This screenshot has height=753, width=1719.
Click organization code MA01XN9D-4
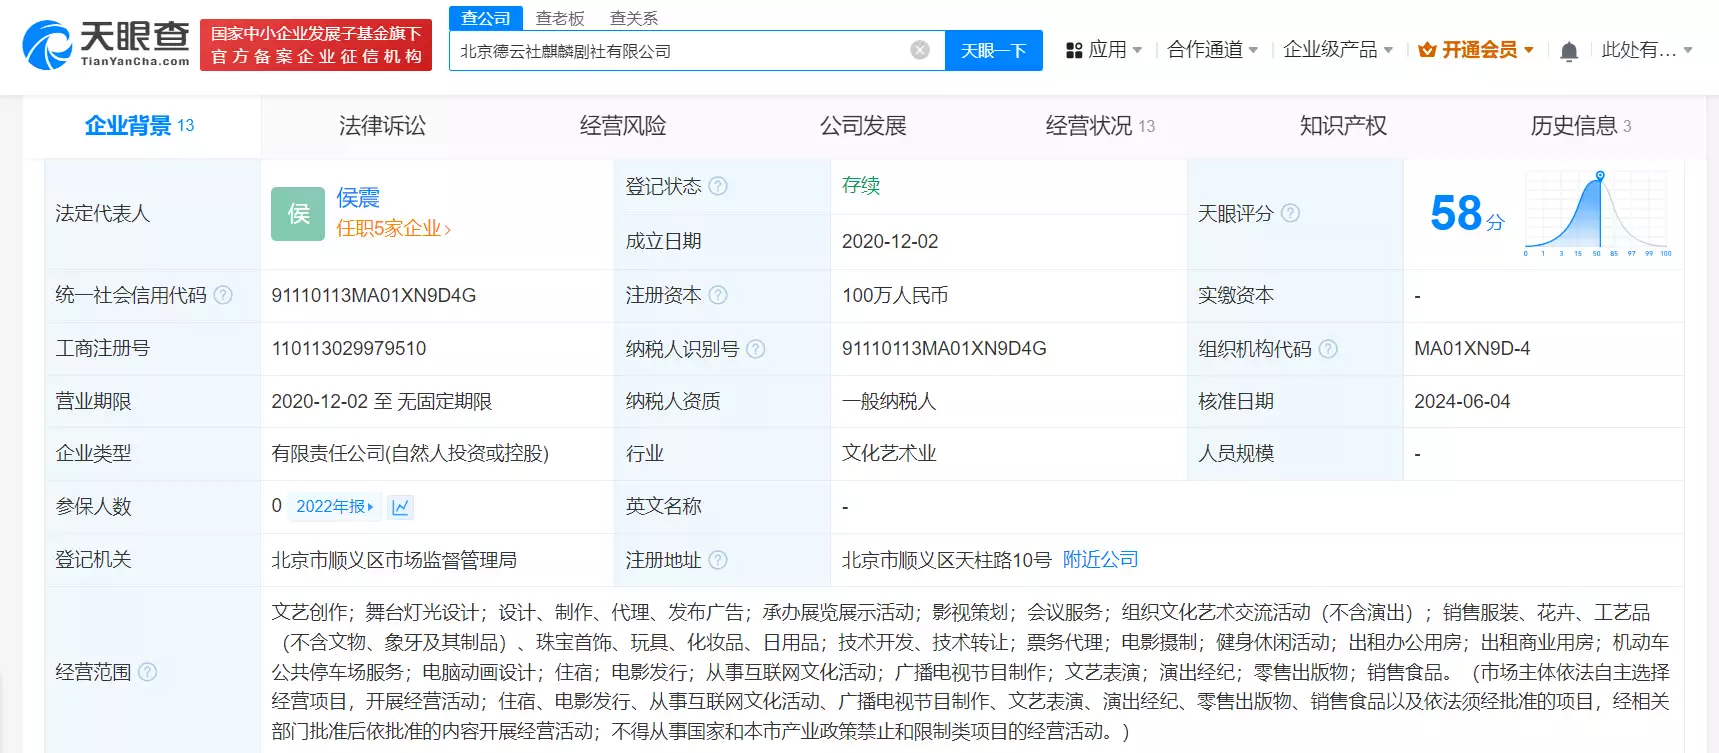(1472, 349)
